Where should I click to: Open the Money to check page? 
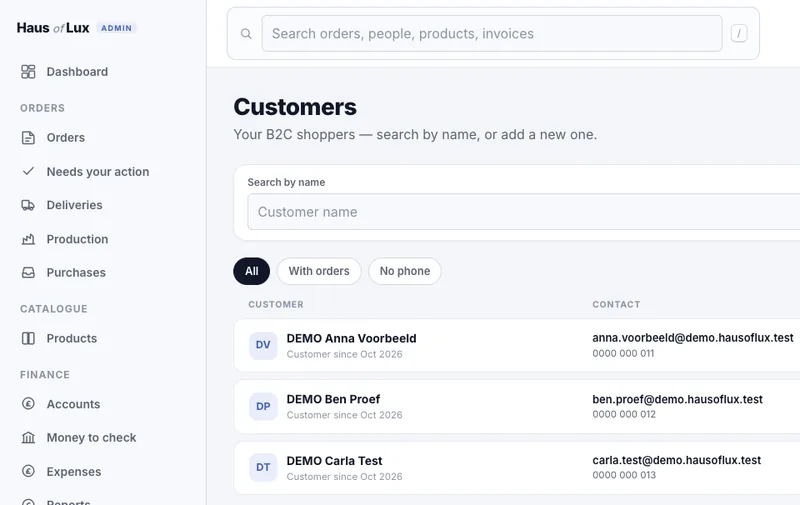pyautogui.click(x=91, y=438)
